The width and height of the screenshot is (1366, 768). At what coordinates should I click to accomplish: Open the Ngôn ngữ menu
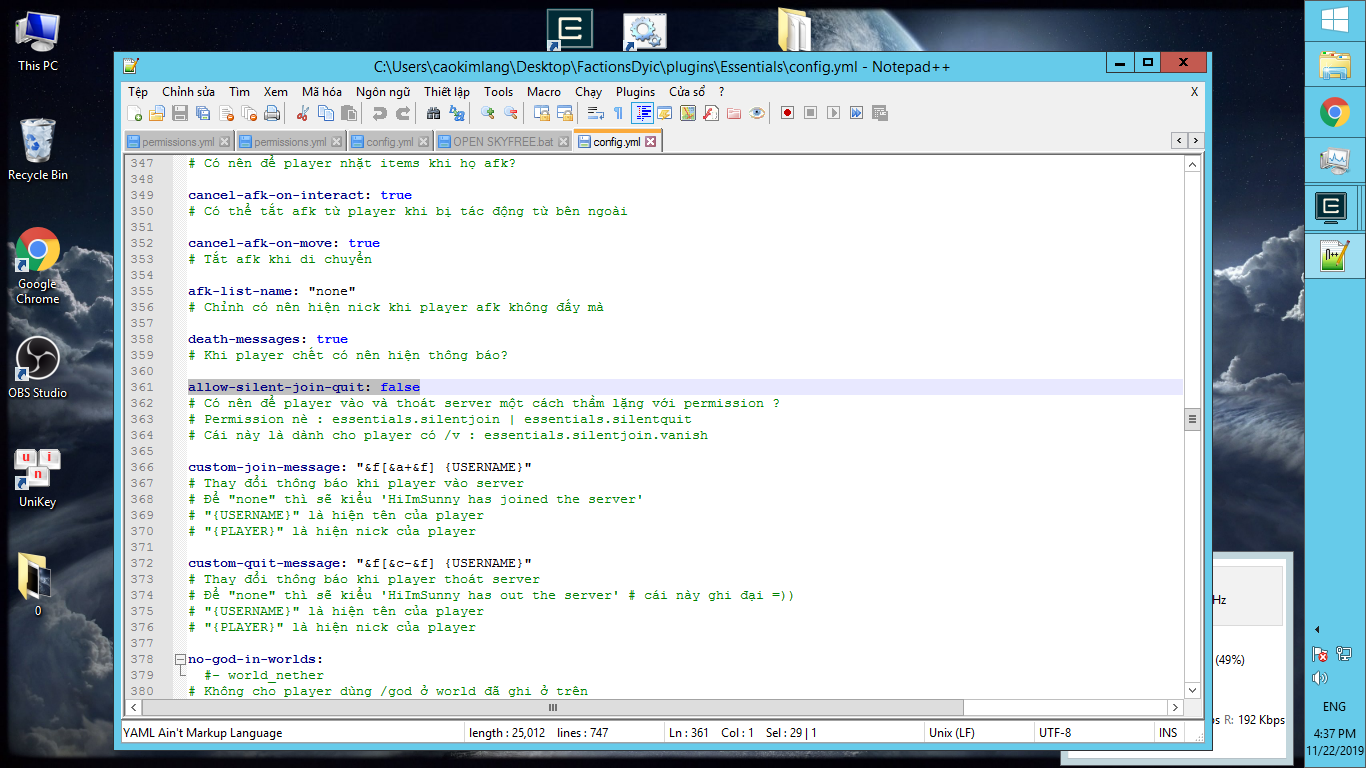[x=385, y=91]
